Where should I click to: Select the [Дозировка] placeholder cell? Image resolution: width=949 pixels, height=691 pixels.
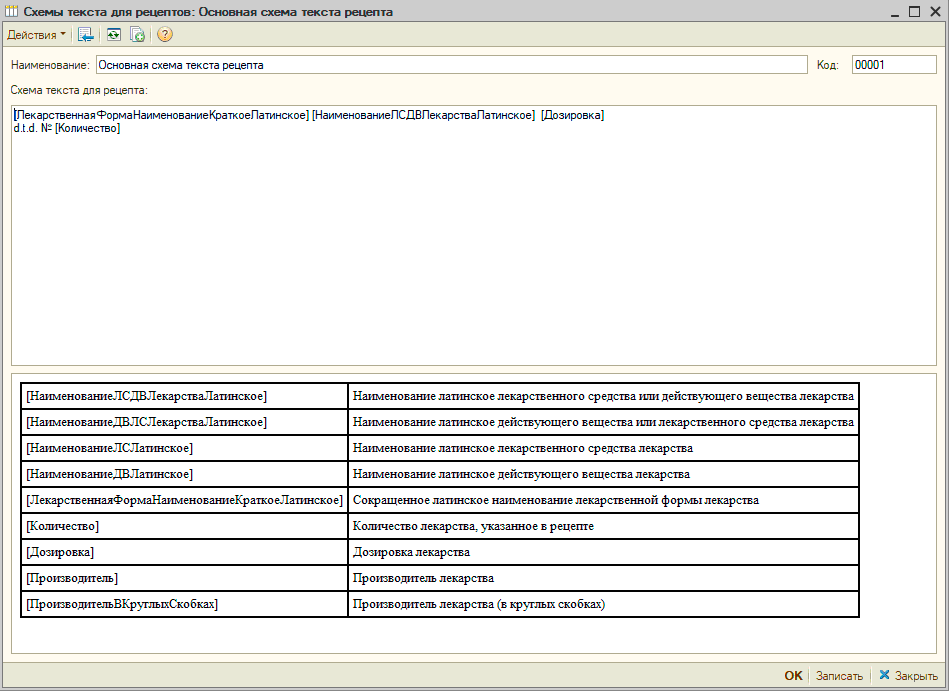coord(185,552)
